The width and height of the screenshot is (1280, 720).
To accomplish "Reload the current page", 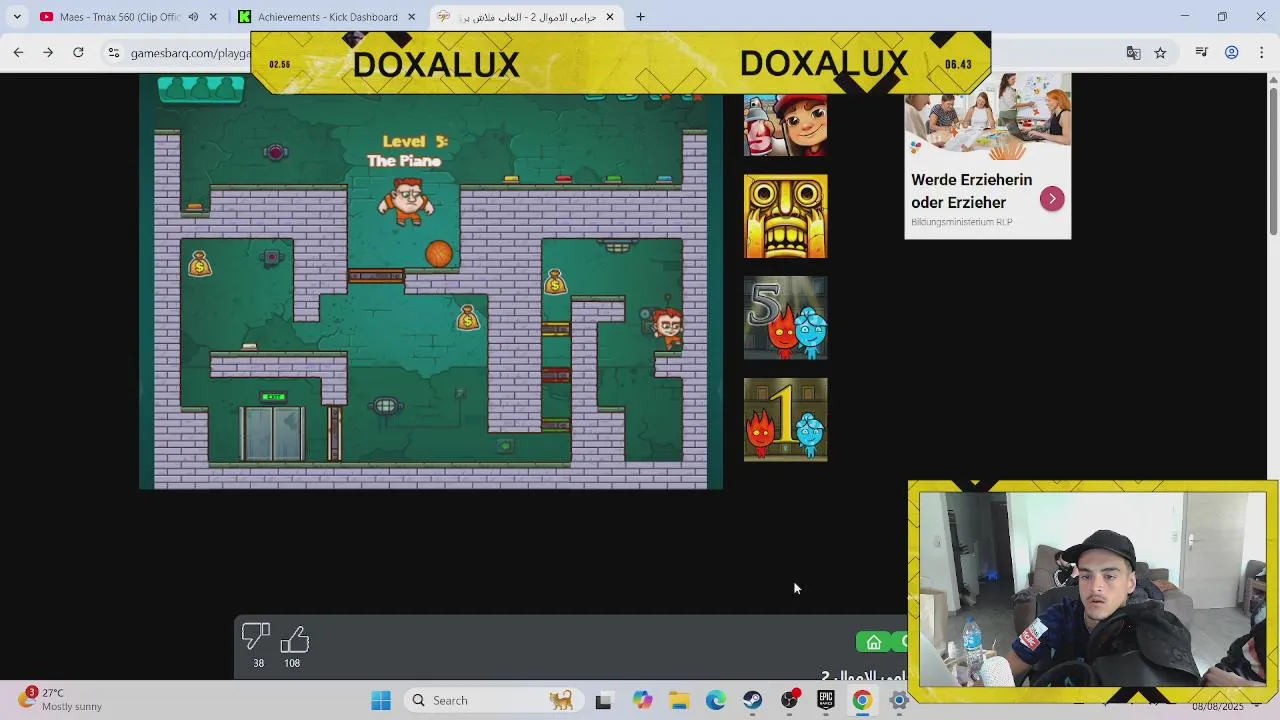I will point(78,53).
